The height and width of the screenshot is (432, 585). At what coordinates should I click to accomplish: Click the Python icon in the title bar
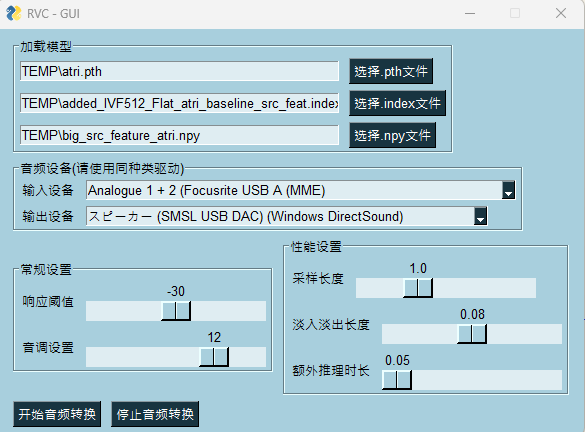[13, 13]
